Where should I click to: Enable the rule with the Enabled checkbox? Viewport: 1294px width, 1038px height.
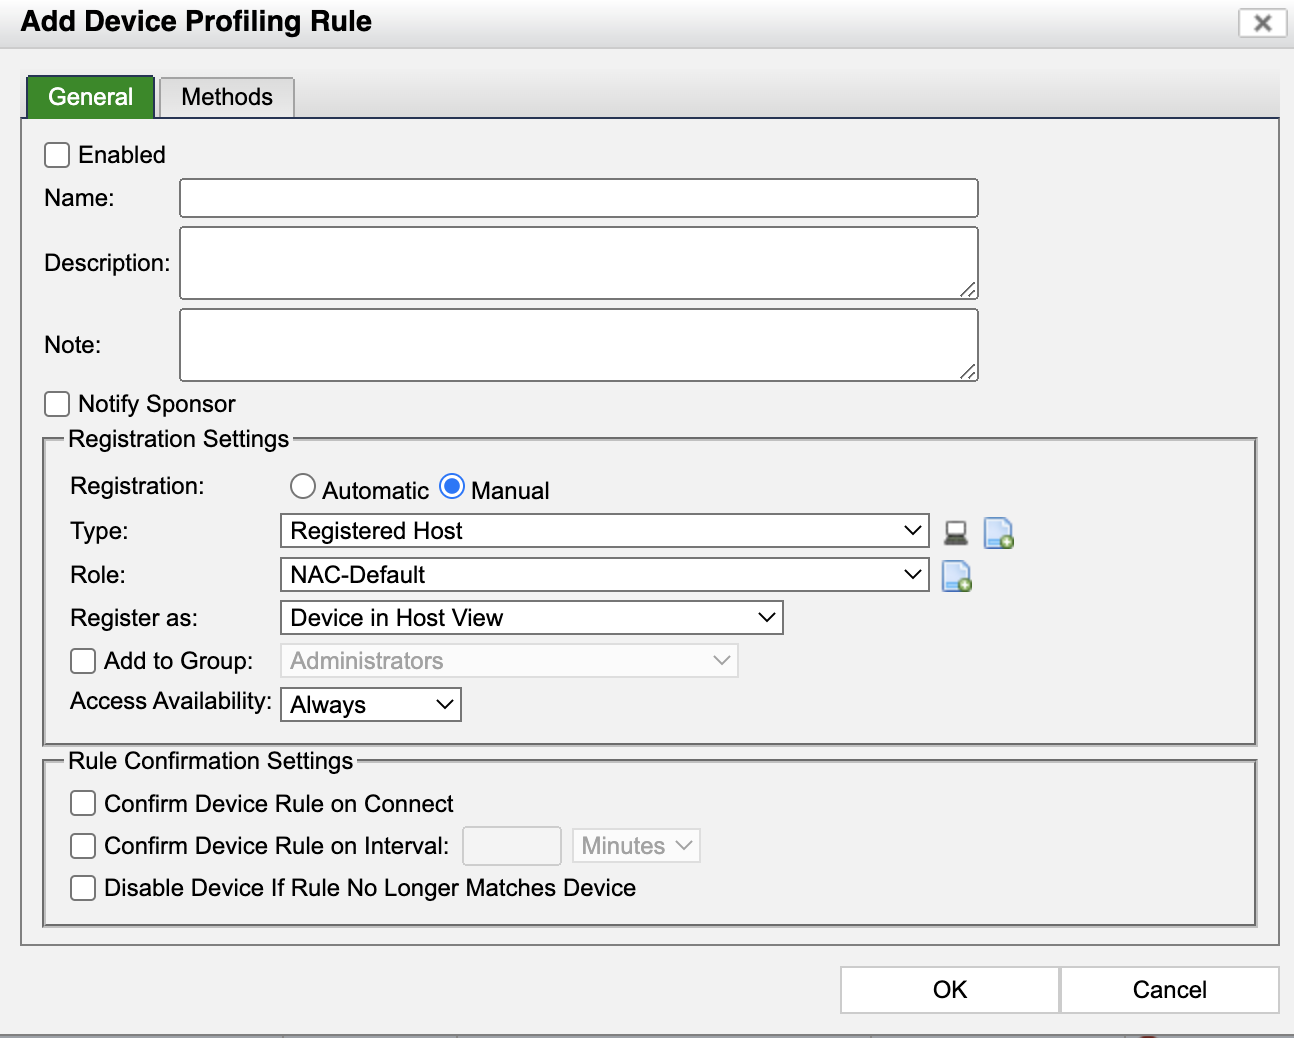58,155
